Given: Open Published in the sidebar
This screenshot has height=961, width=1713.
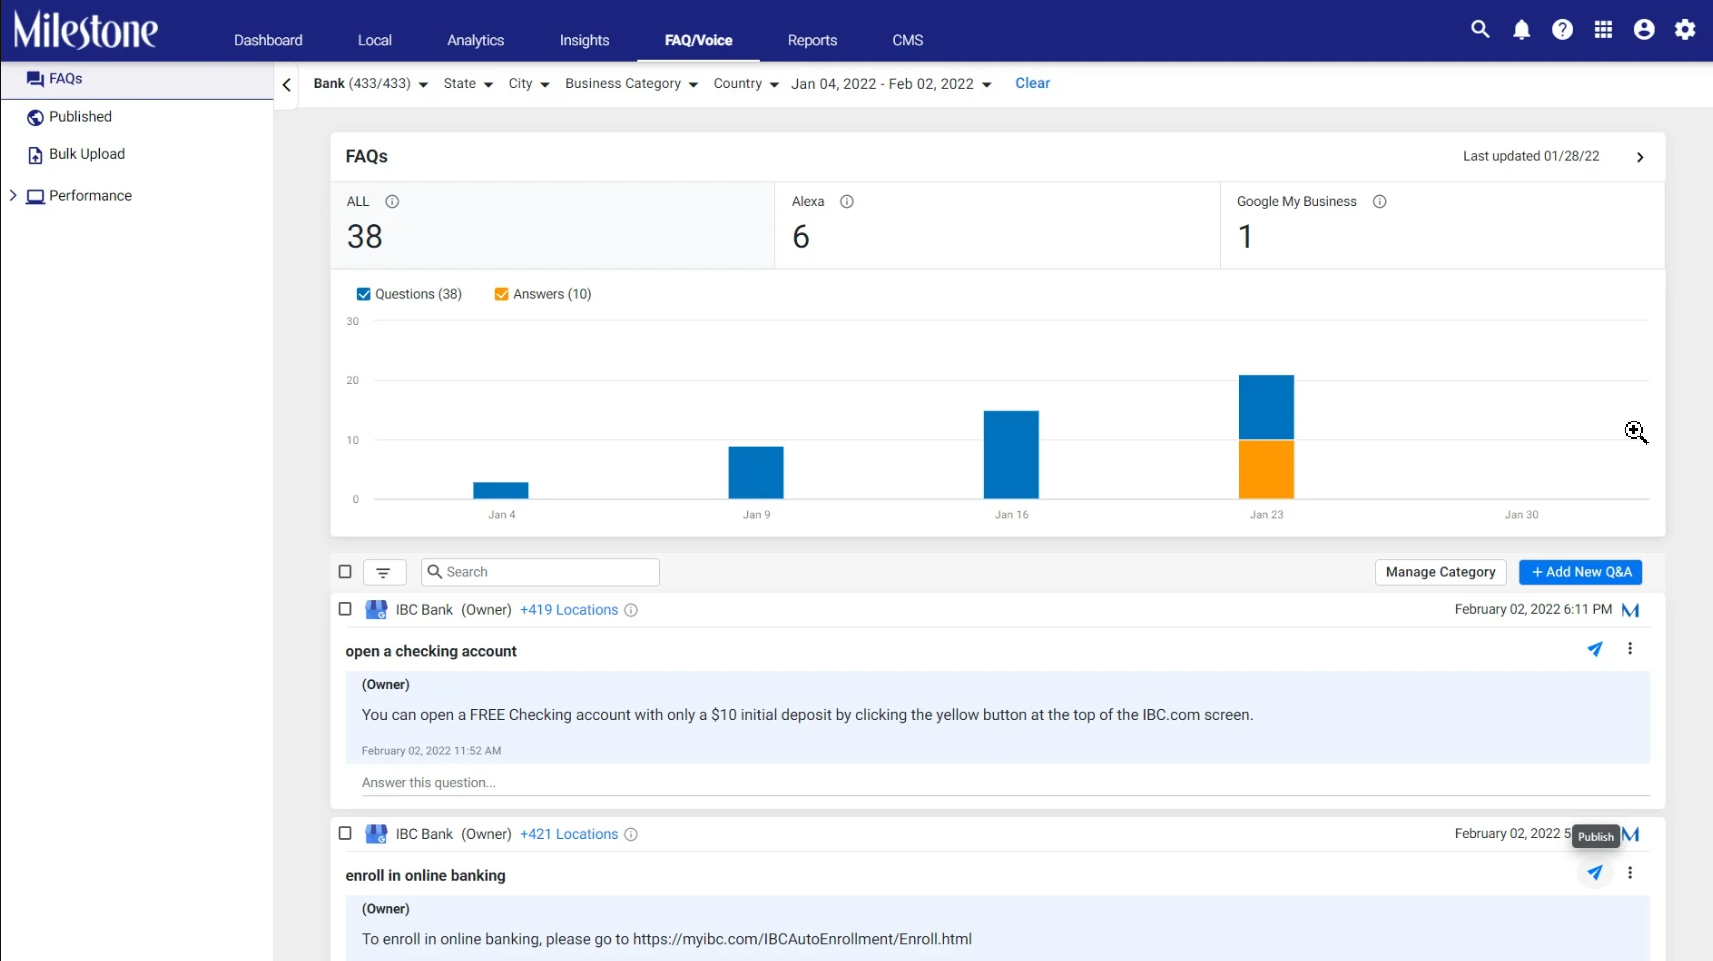Looking at the screenshot, I should coord(80,117).
